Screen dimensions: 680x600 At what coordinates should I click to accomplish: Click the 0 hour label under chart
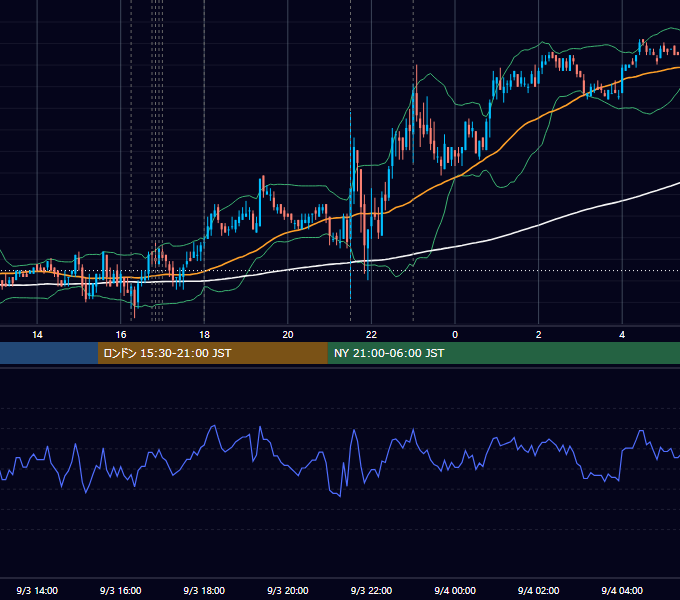455,335
